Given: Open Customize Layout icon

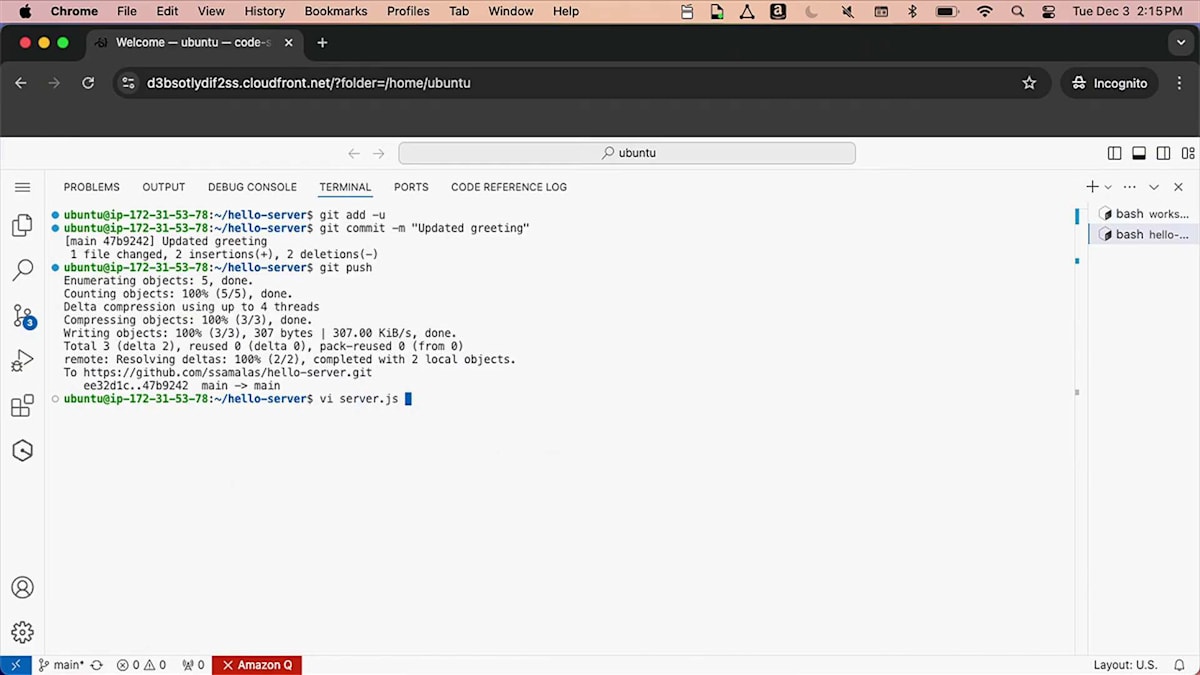Looking at the screenshot, I should tap(1187, 153).
